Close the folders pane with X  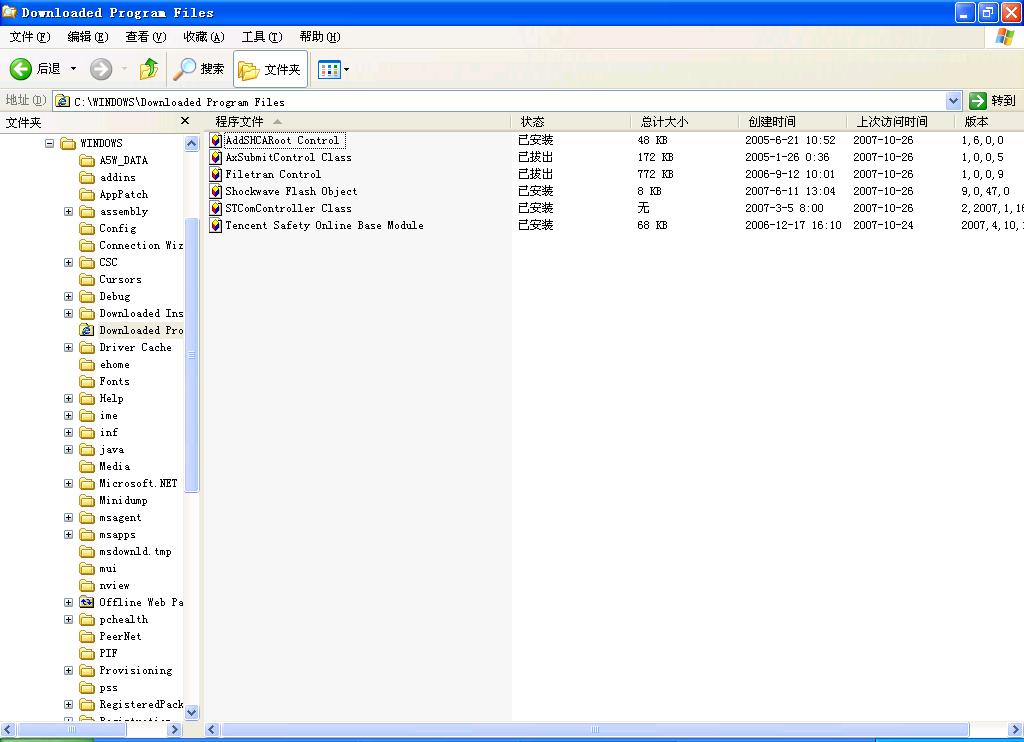(x=185, y=121)
